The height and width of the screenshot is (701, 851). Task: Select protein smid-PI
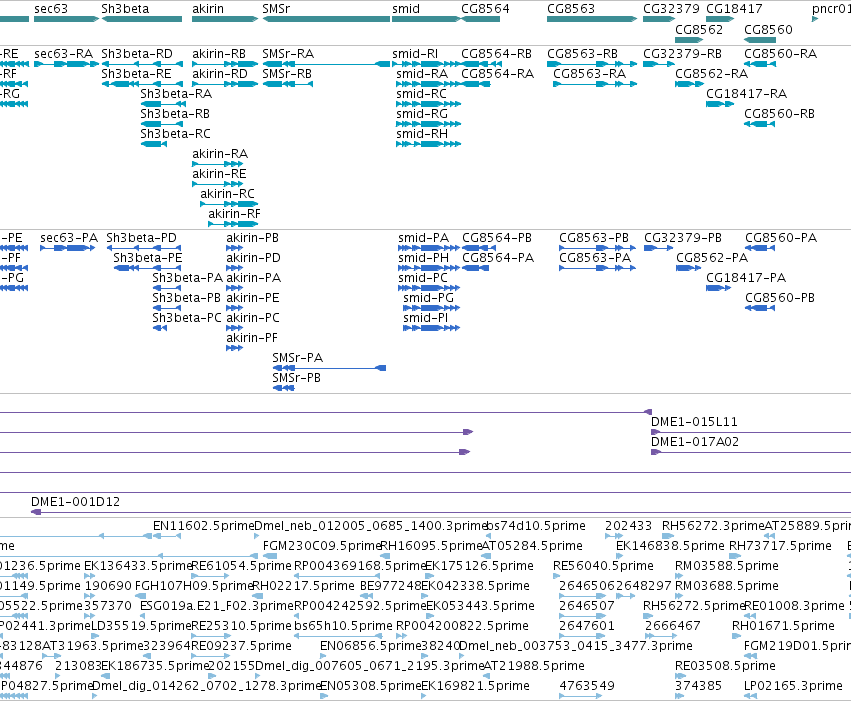(x=426, y=318)
